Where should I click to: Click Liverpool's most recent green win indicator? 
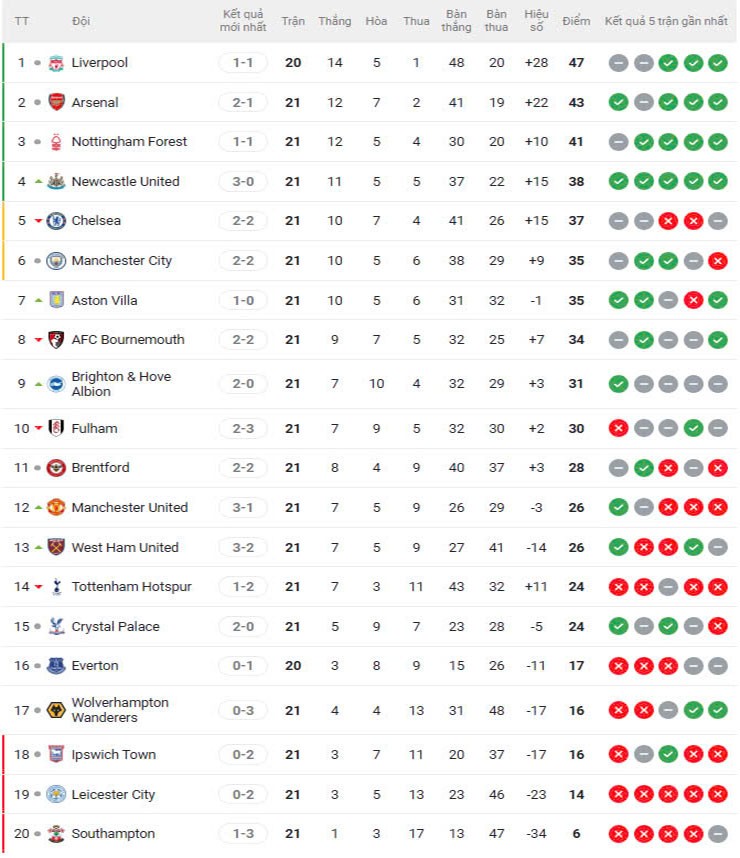[717, 63]
